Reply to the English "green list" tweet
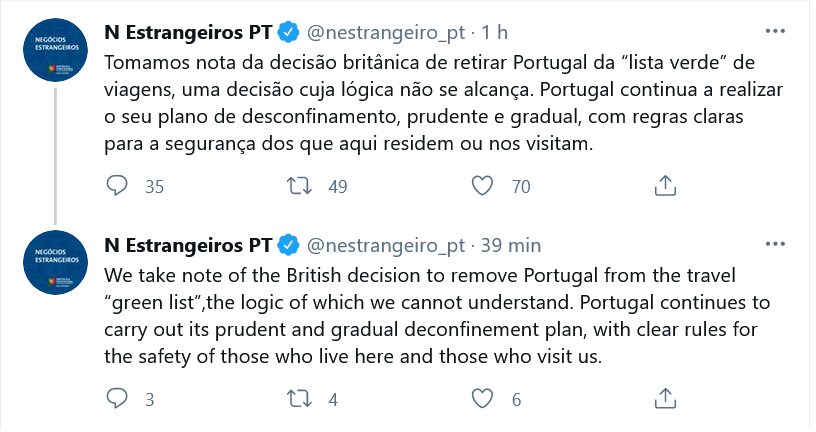Image resolution: width=816 pixels, height=432 pixels. coord(117,399)
